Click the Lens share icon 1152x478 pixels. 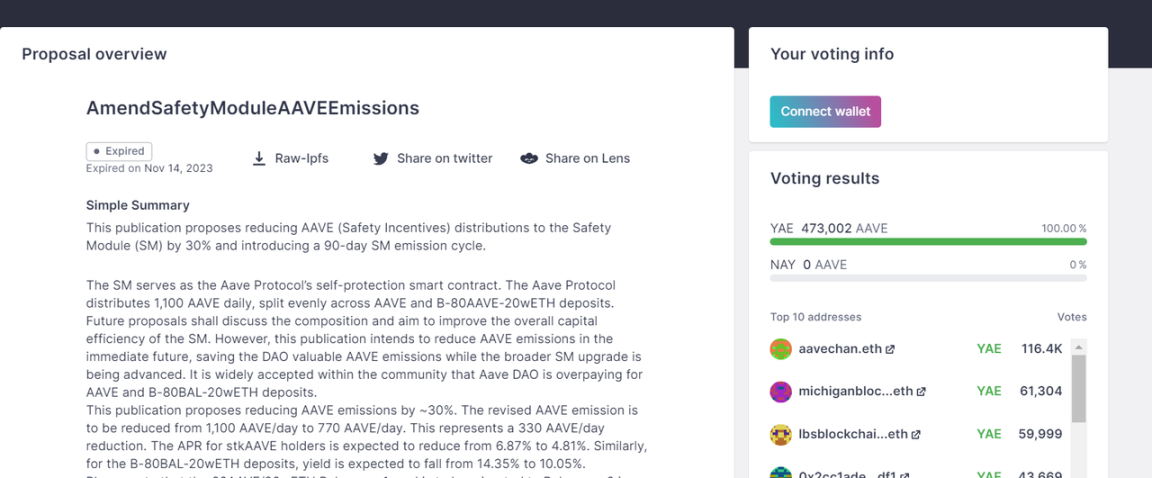coord(529,158)
